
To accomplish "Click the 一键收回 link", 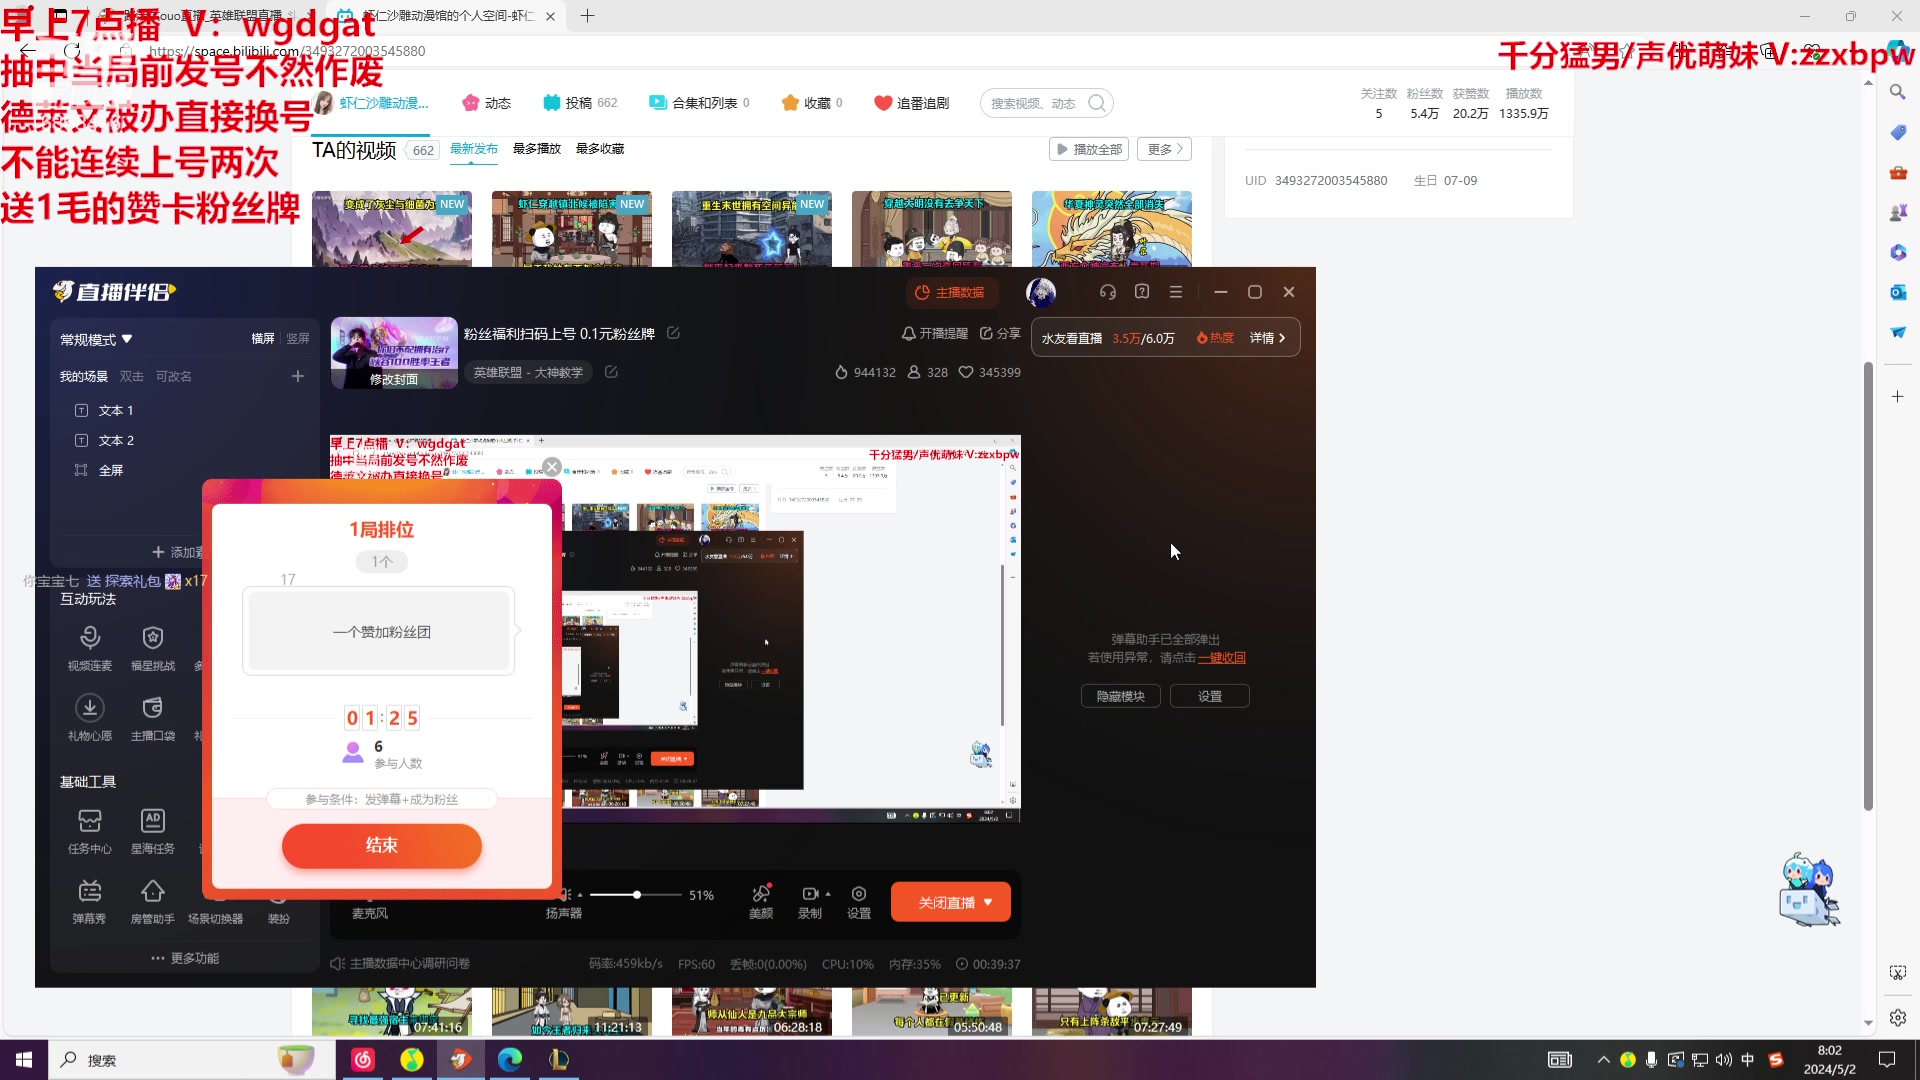I will point(1222,658).
